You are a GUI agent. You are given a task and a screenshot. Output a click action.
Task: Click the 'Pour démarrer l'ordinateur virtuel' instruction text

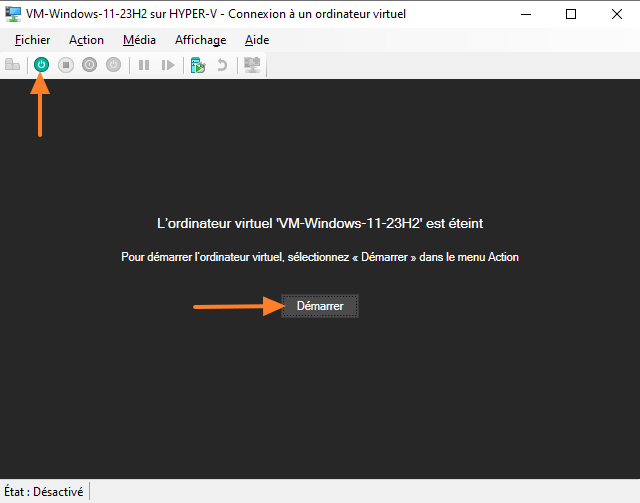[x=320, y=257]
